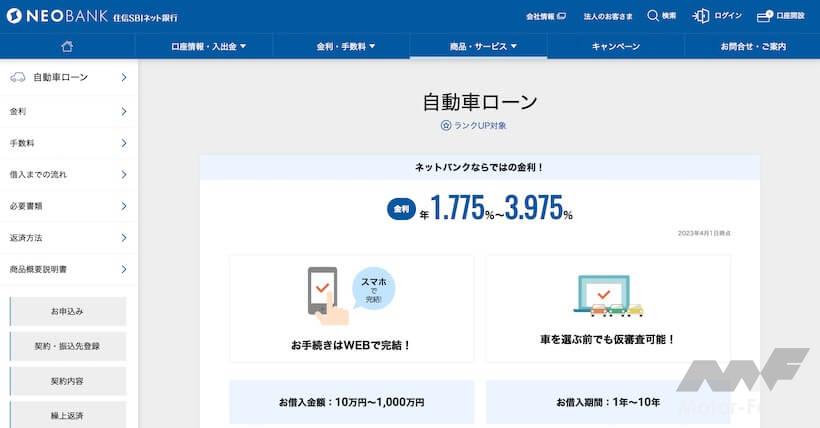Screen dimensions: 820x428
Task: Open お問合せ・ご案内 menu item
Action: coord(753,47)
